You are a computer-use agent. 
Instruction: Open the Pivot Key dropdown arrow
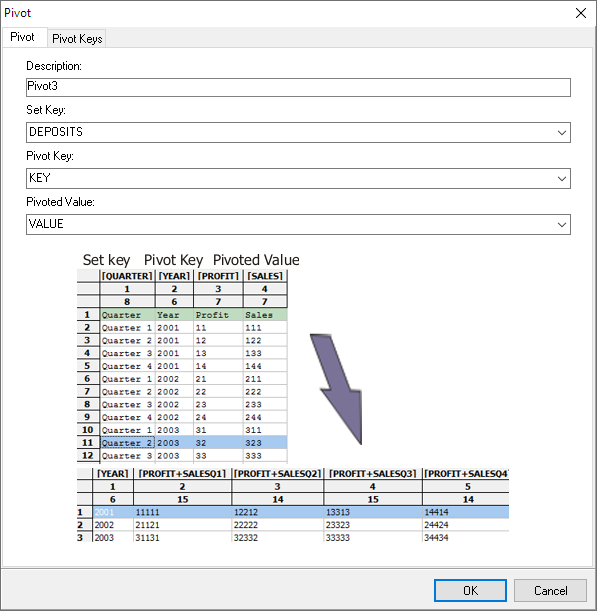(x=562, y=178)
